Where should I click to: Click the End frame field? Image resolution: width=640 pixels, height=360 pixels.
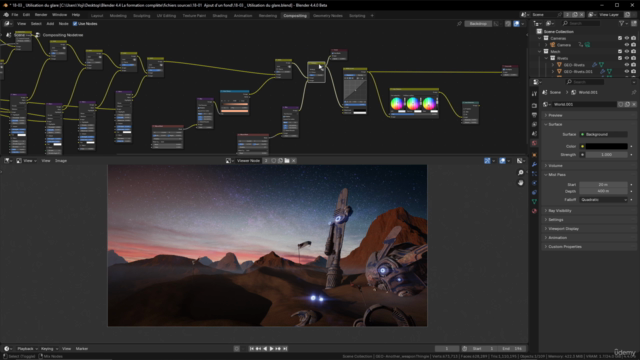coord(511,349)
